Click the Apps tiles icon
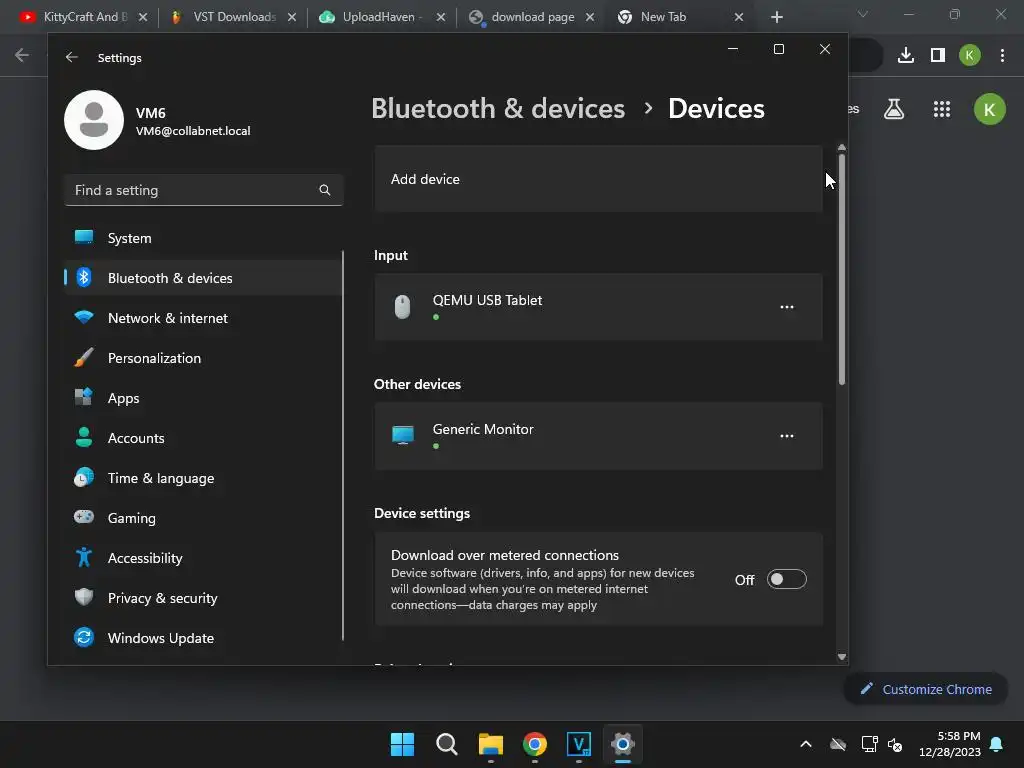Viewport: 1024px width, 768px height. point(84,397)
